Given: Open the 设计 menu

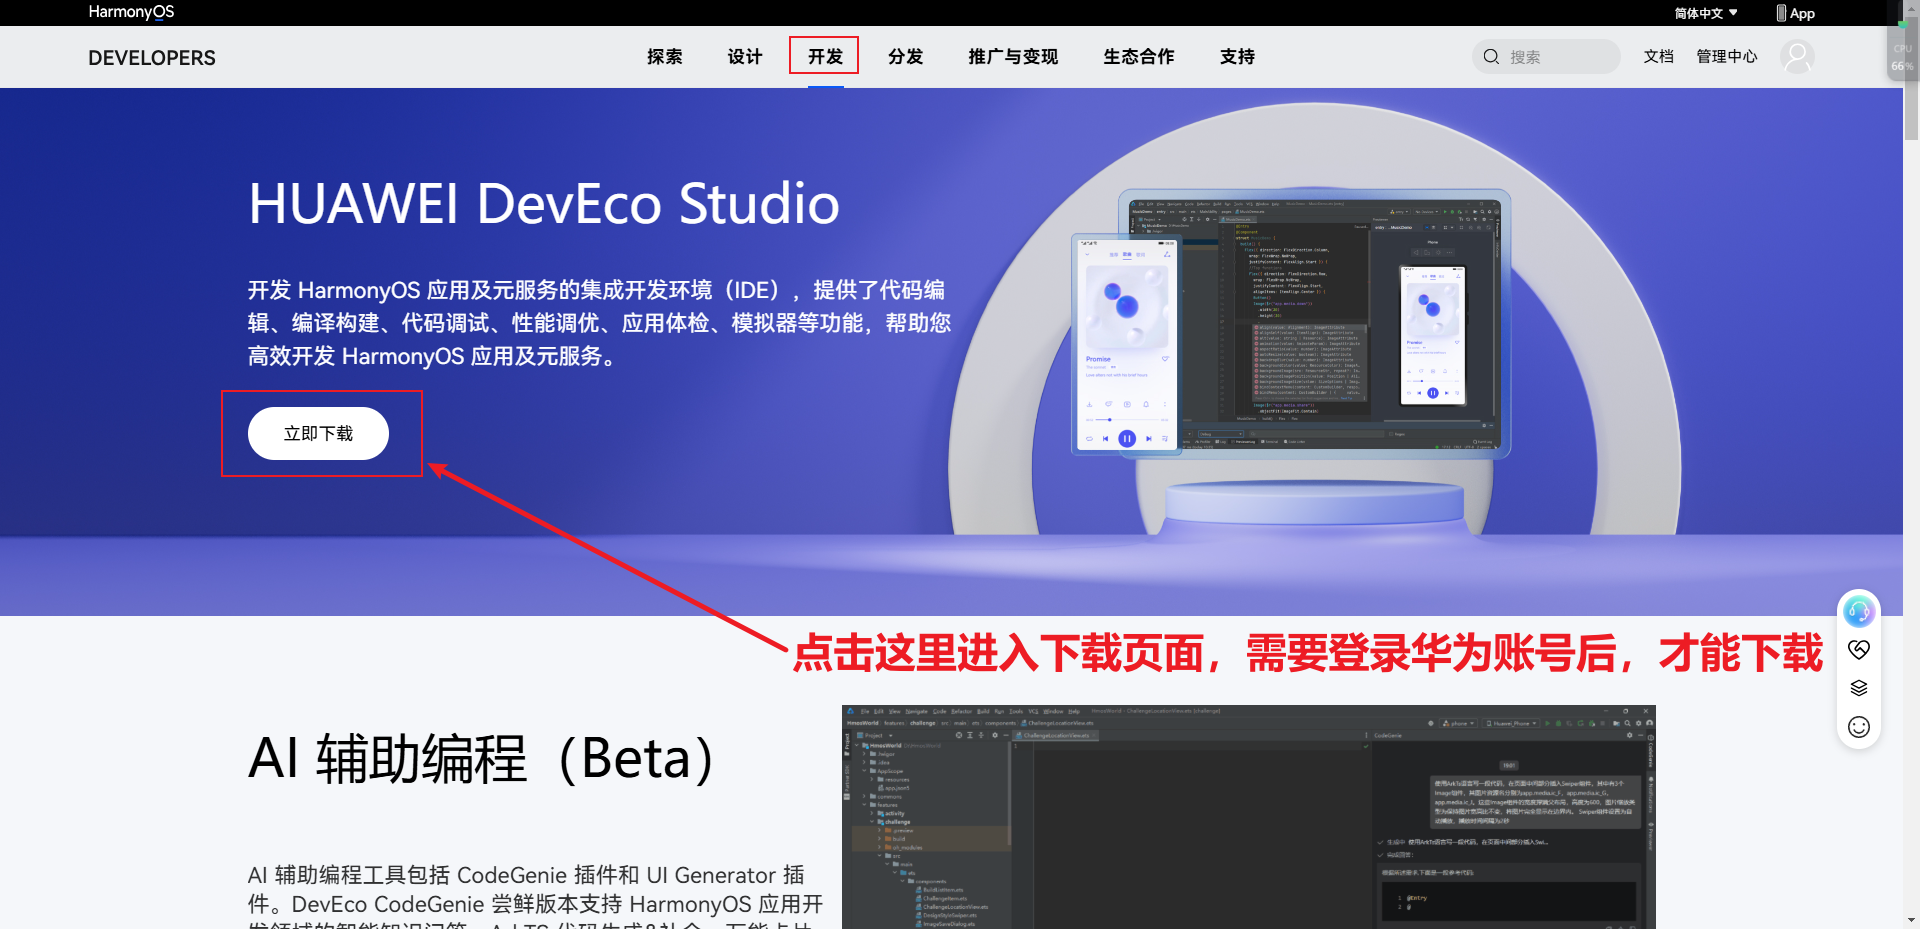Looking at the screenshot, I should (x=745, y=57).
